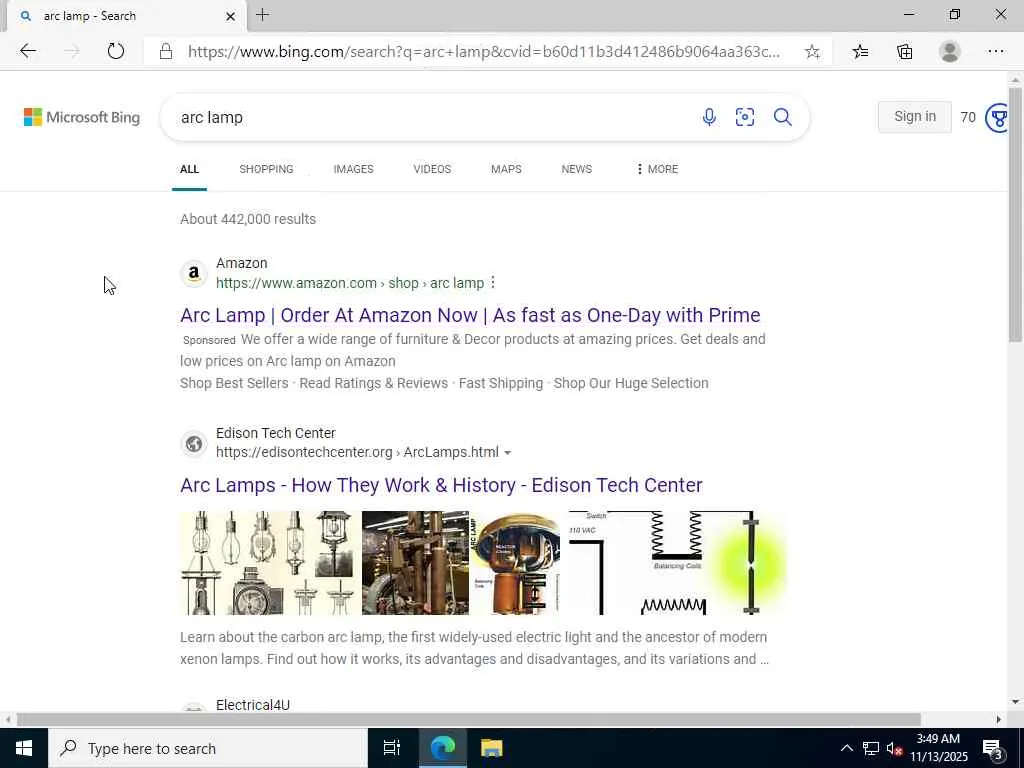Click the profile avatar icon
Screen dimensions: 1024x768
[950, 52]
